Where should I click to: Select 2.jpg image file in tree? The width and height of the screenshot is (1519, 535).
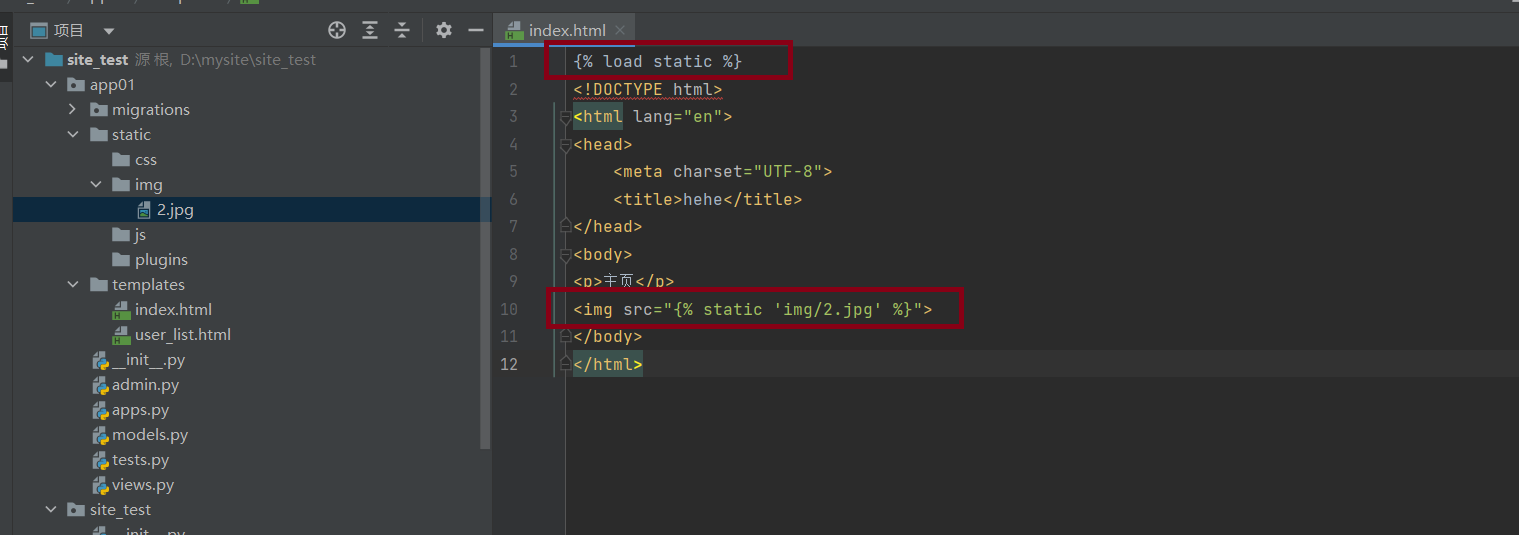tap(174, 210)
